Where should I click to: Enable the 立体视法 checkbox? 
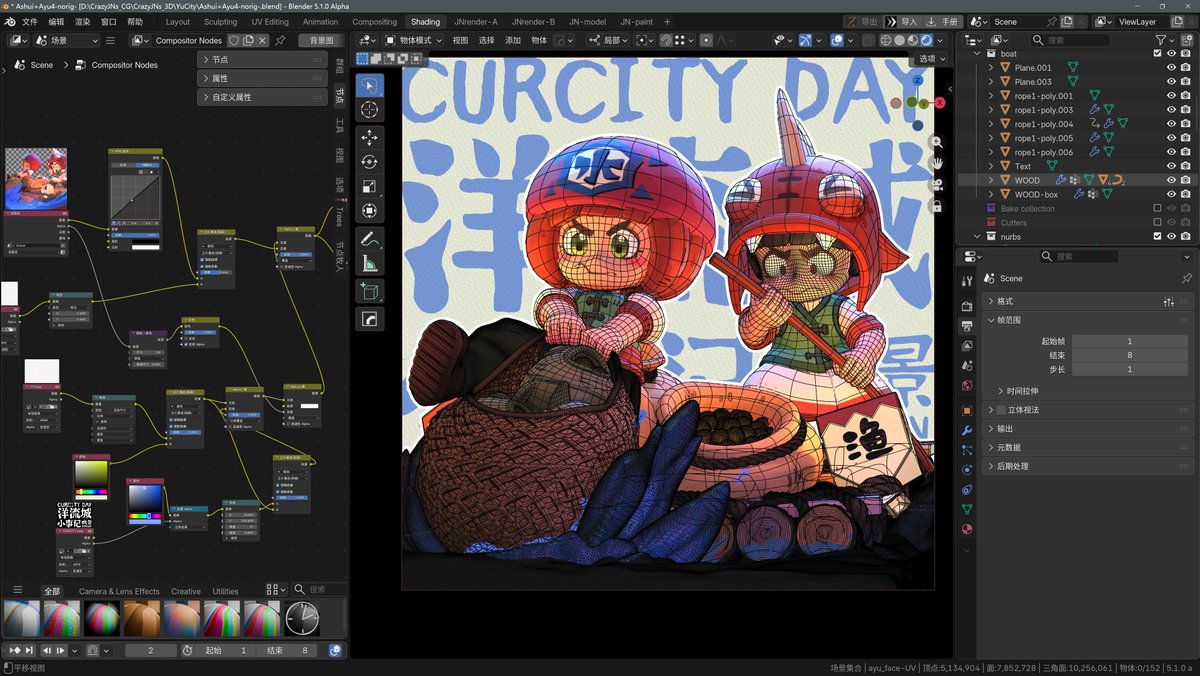999,410
